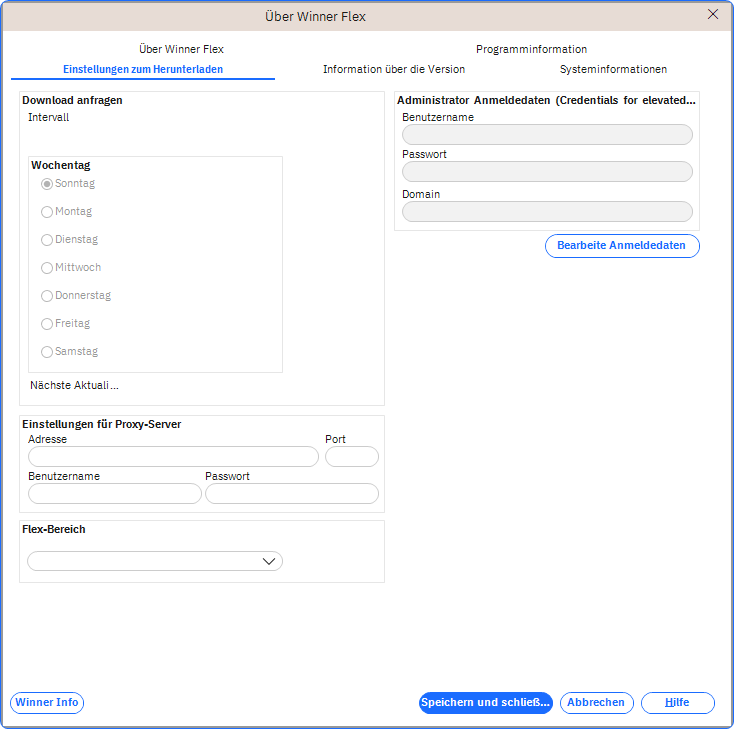Switch to the Über Winner Flex tab
This screenshot has height=729, width=734.
(181, 49)
